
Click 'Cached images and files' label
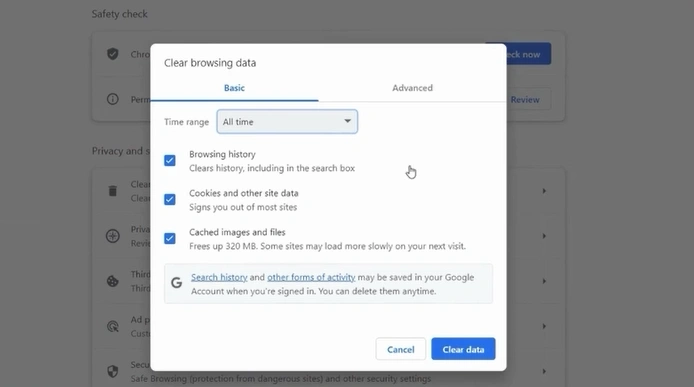[x=237, y=232]
